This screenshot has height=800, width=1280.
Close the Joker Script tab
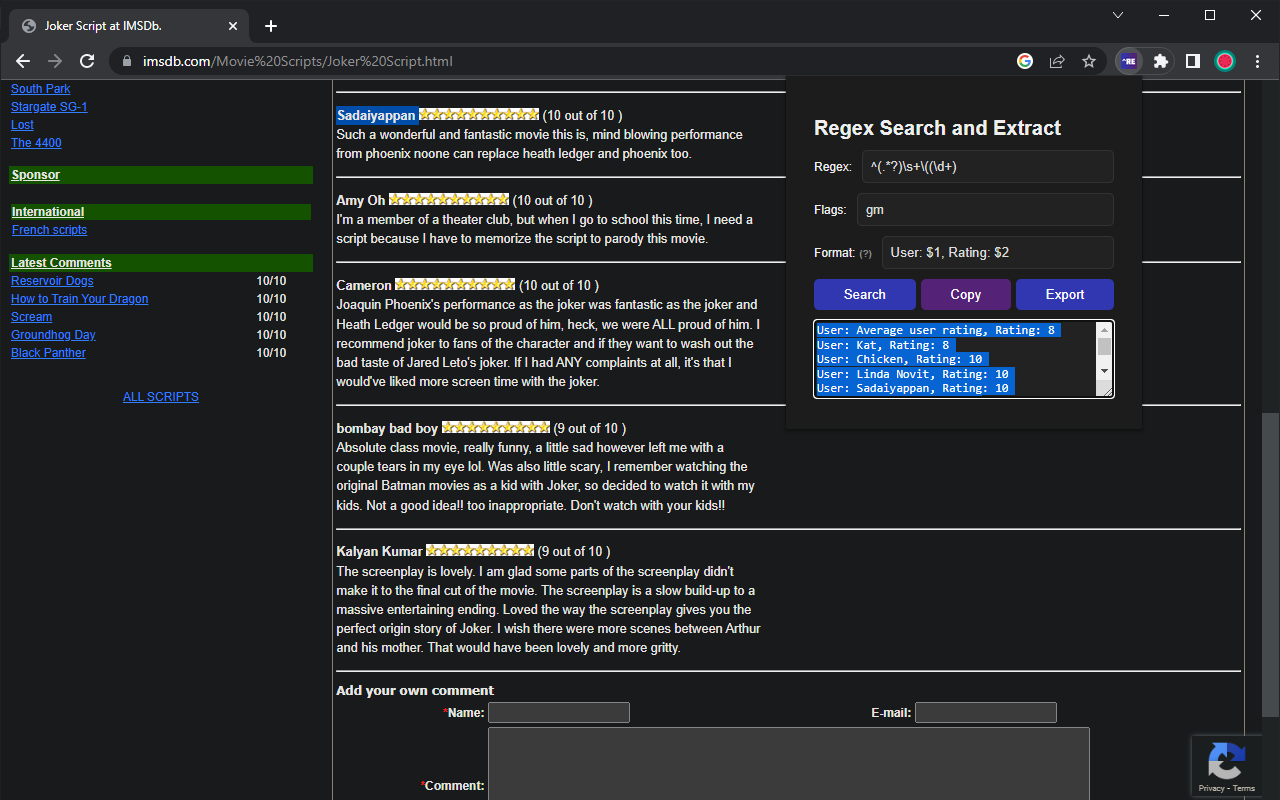(234, 26)
